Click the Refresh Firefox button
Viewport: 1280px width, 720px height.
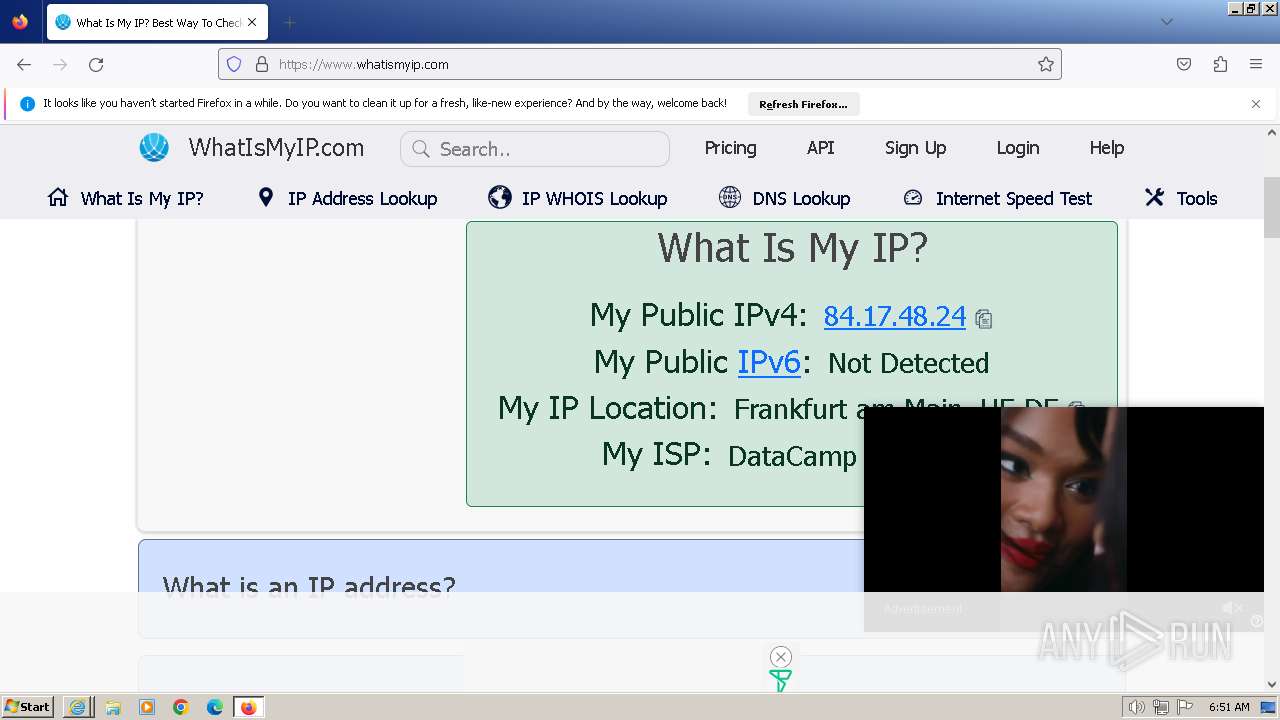click(803, 104)
